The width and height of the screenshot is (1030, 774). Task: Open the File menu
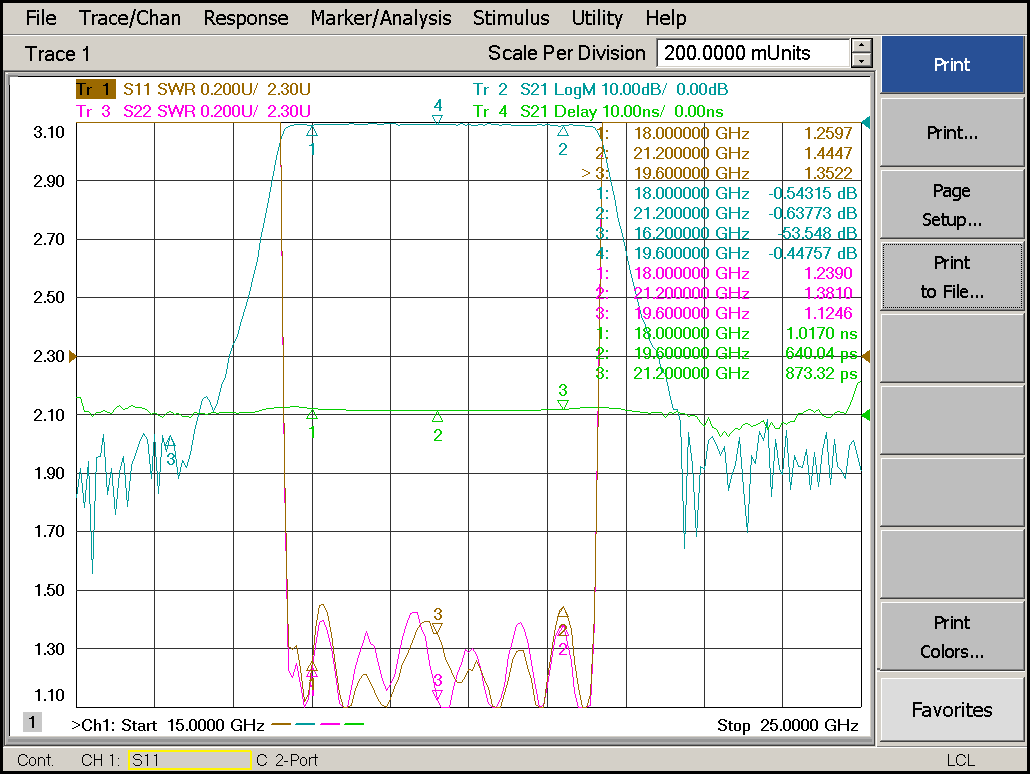[x=40, y=18]
